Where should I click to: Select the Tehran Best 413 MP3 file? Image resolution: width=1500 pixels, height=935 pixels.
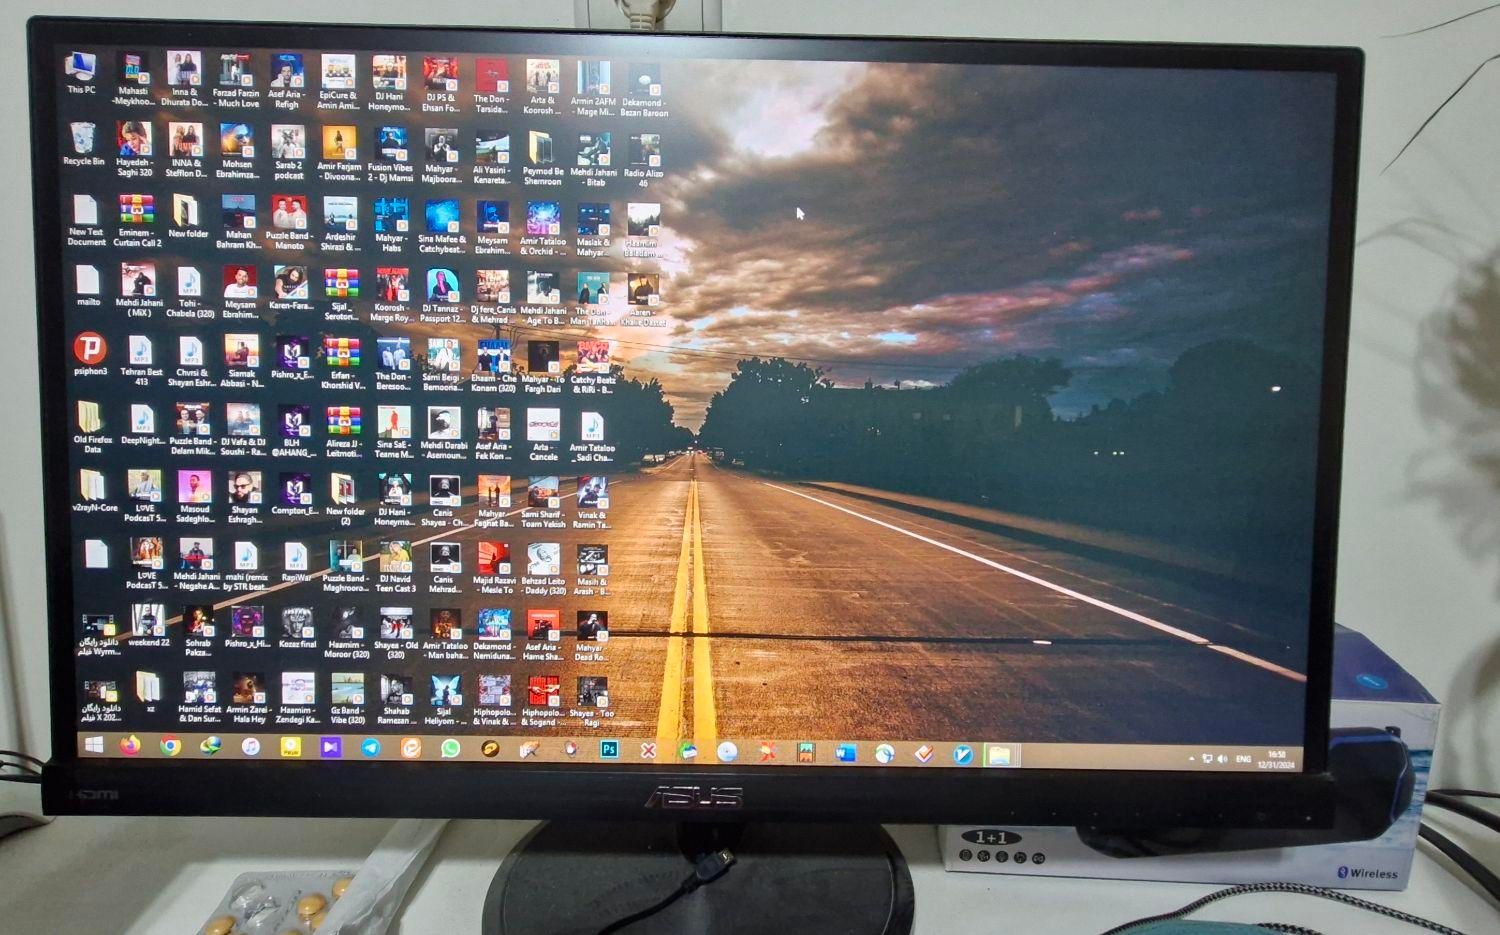point(141,361)
